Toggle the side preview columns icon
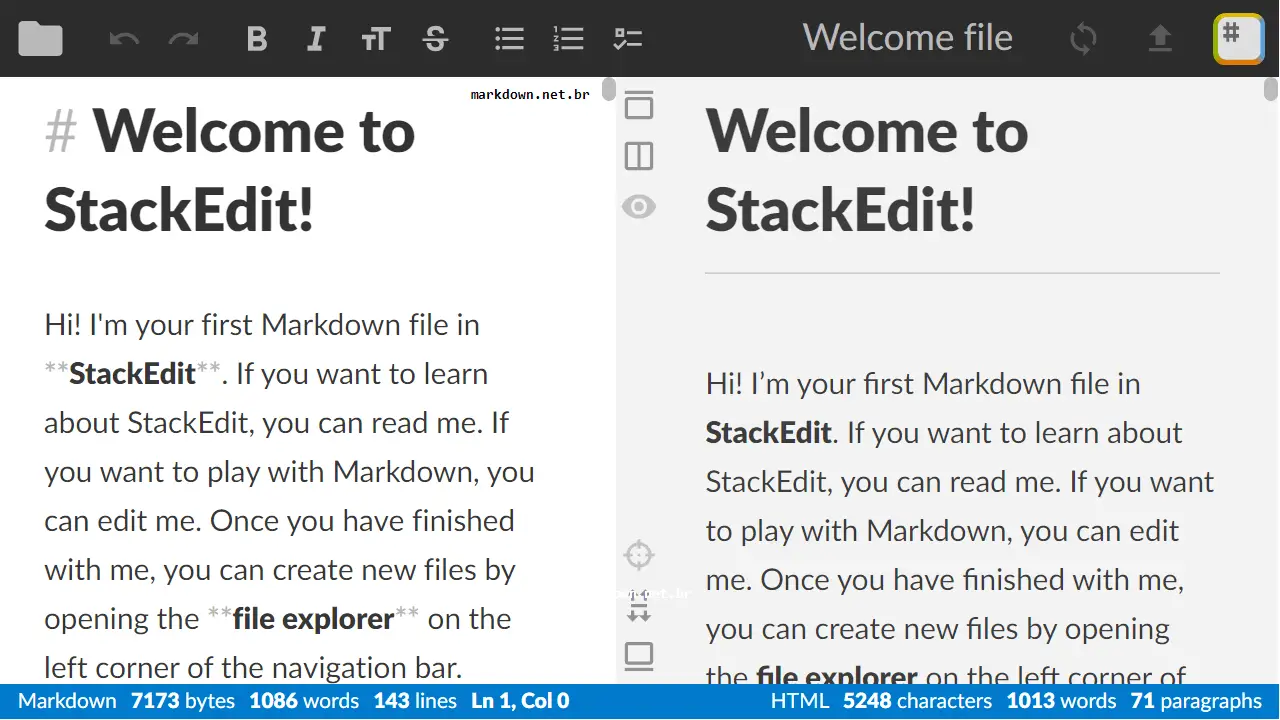The image size is (1280, 720). pos(639,156)
